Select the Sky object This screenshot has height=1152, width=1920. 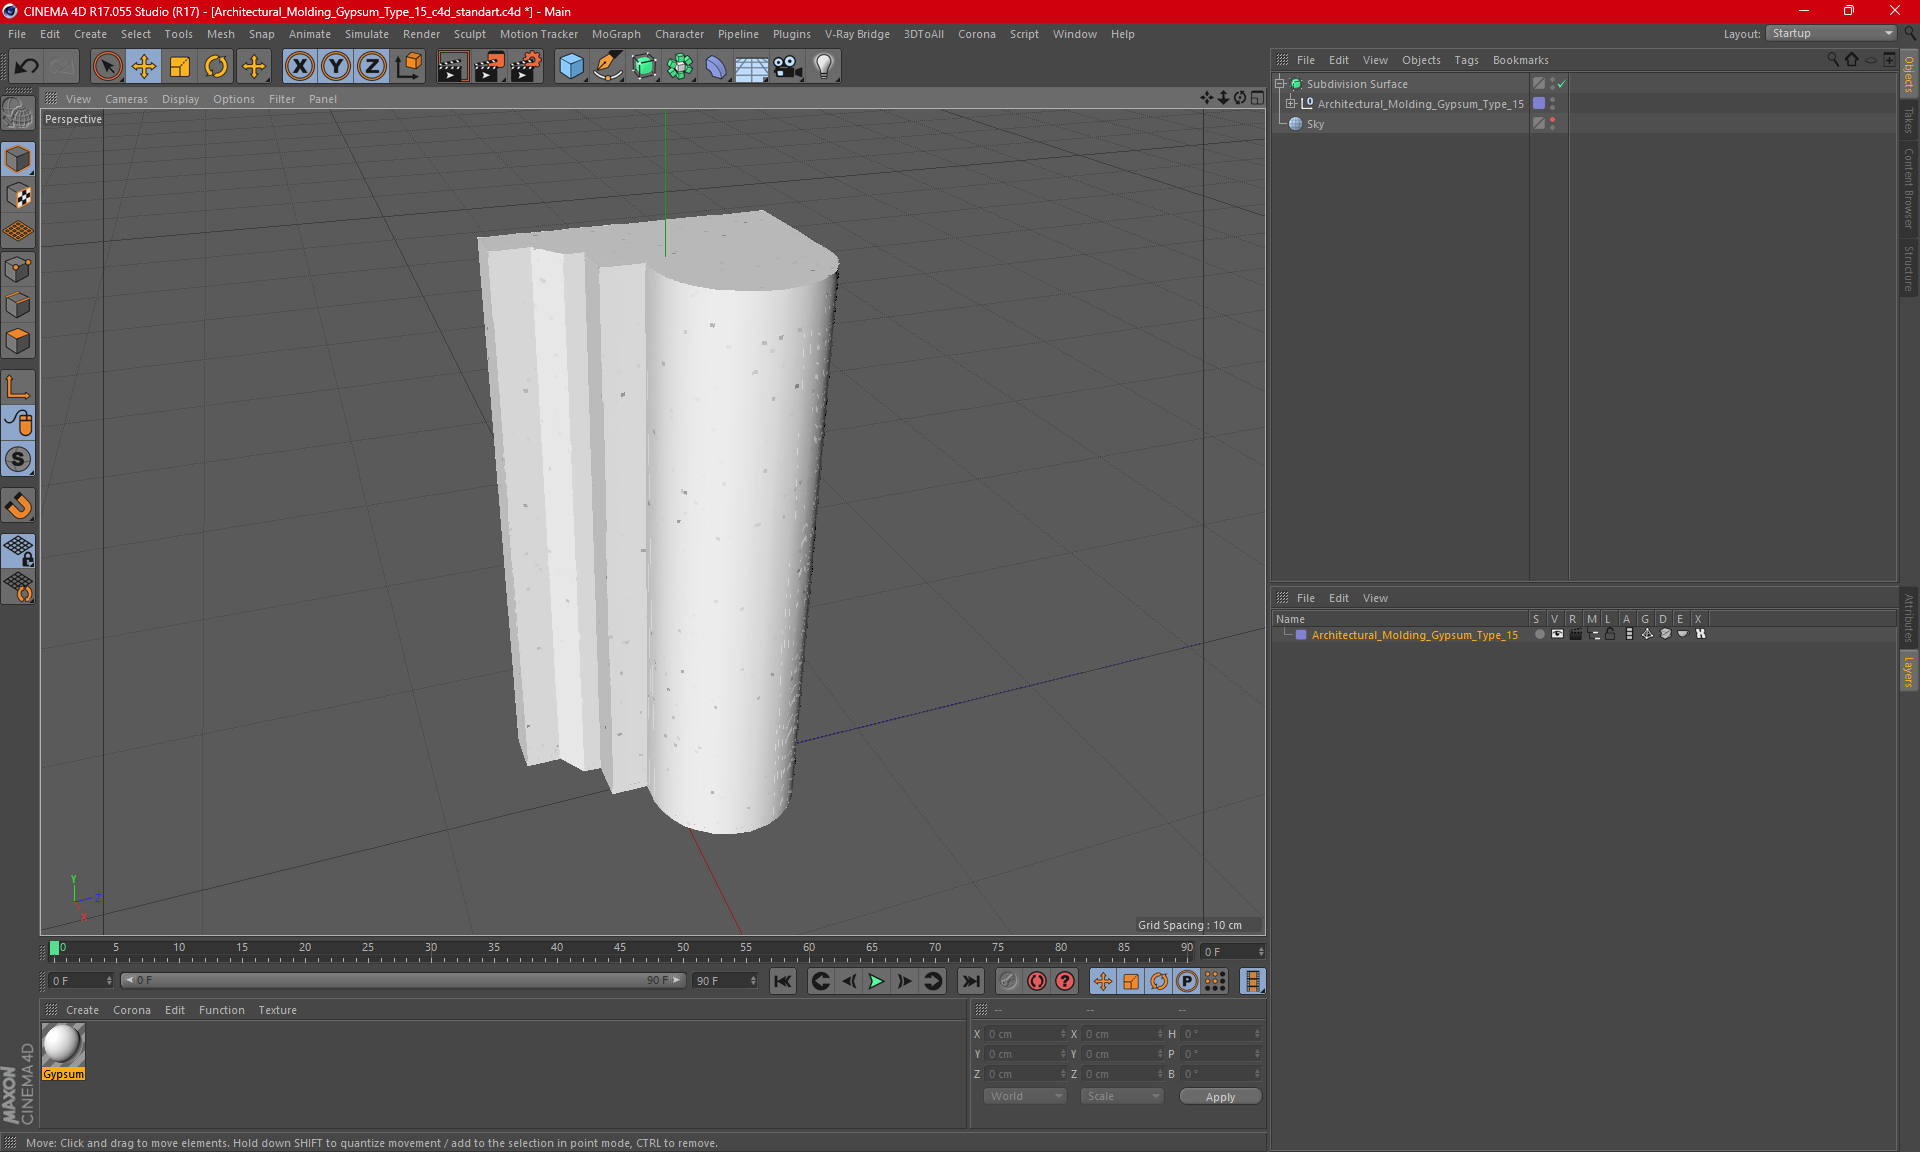pyautogui.click(x=1314, y=124)
